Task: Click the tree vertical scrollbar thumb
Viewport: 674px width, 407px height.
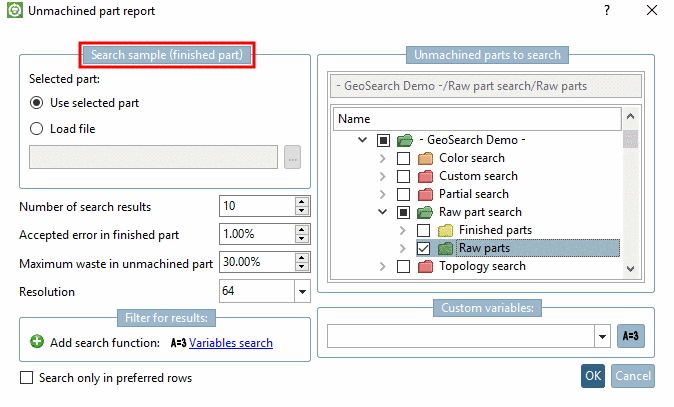Action: [x=631, y=139]
